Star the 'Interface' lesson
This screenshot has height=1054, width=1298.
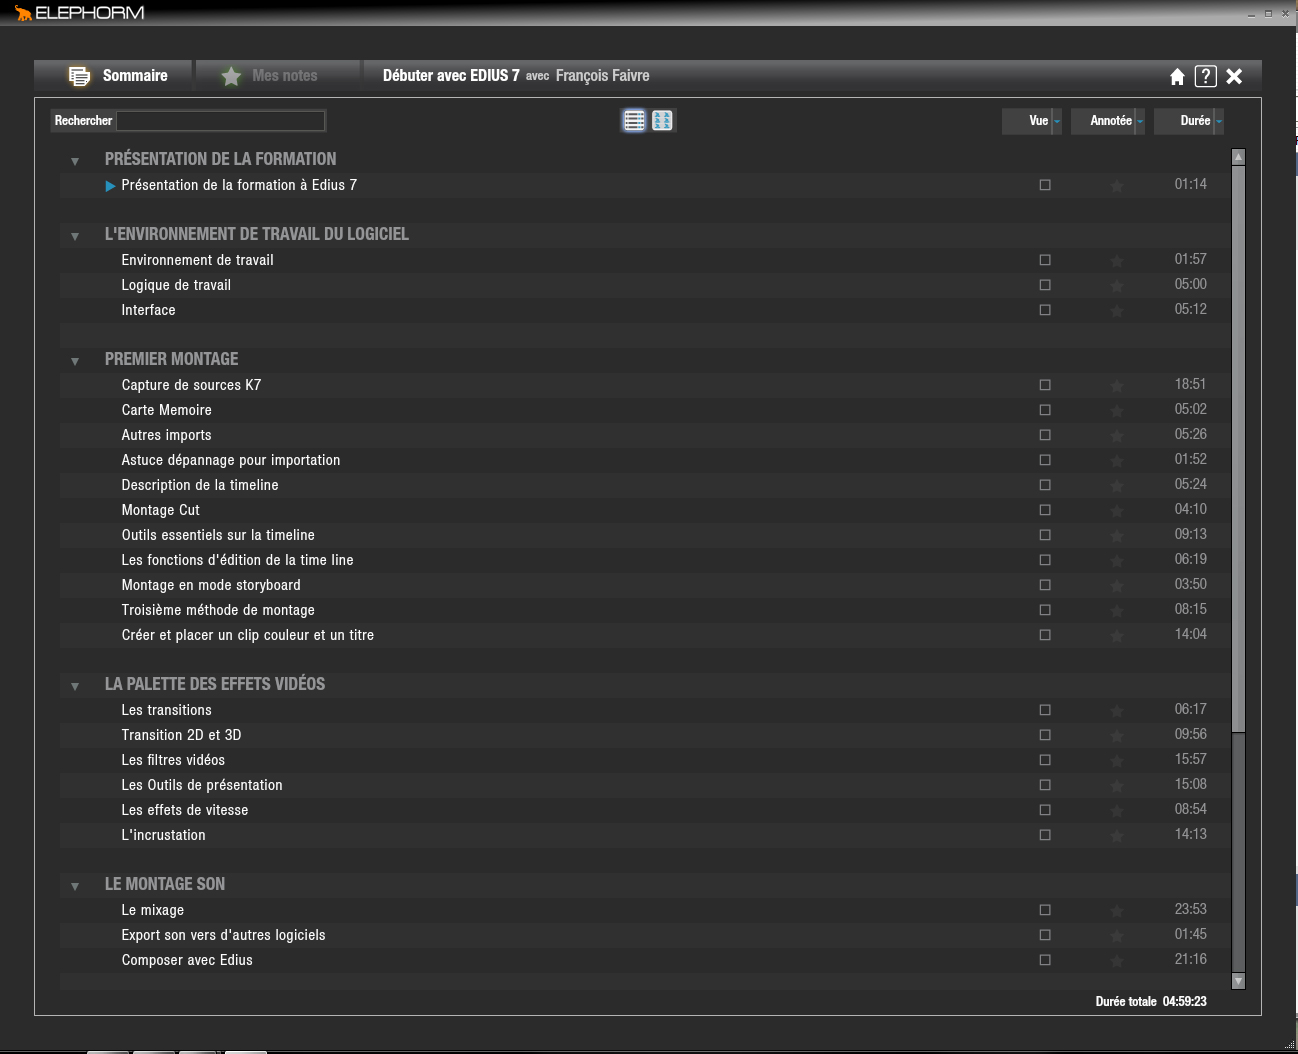(1117, 311)
